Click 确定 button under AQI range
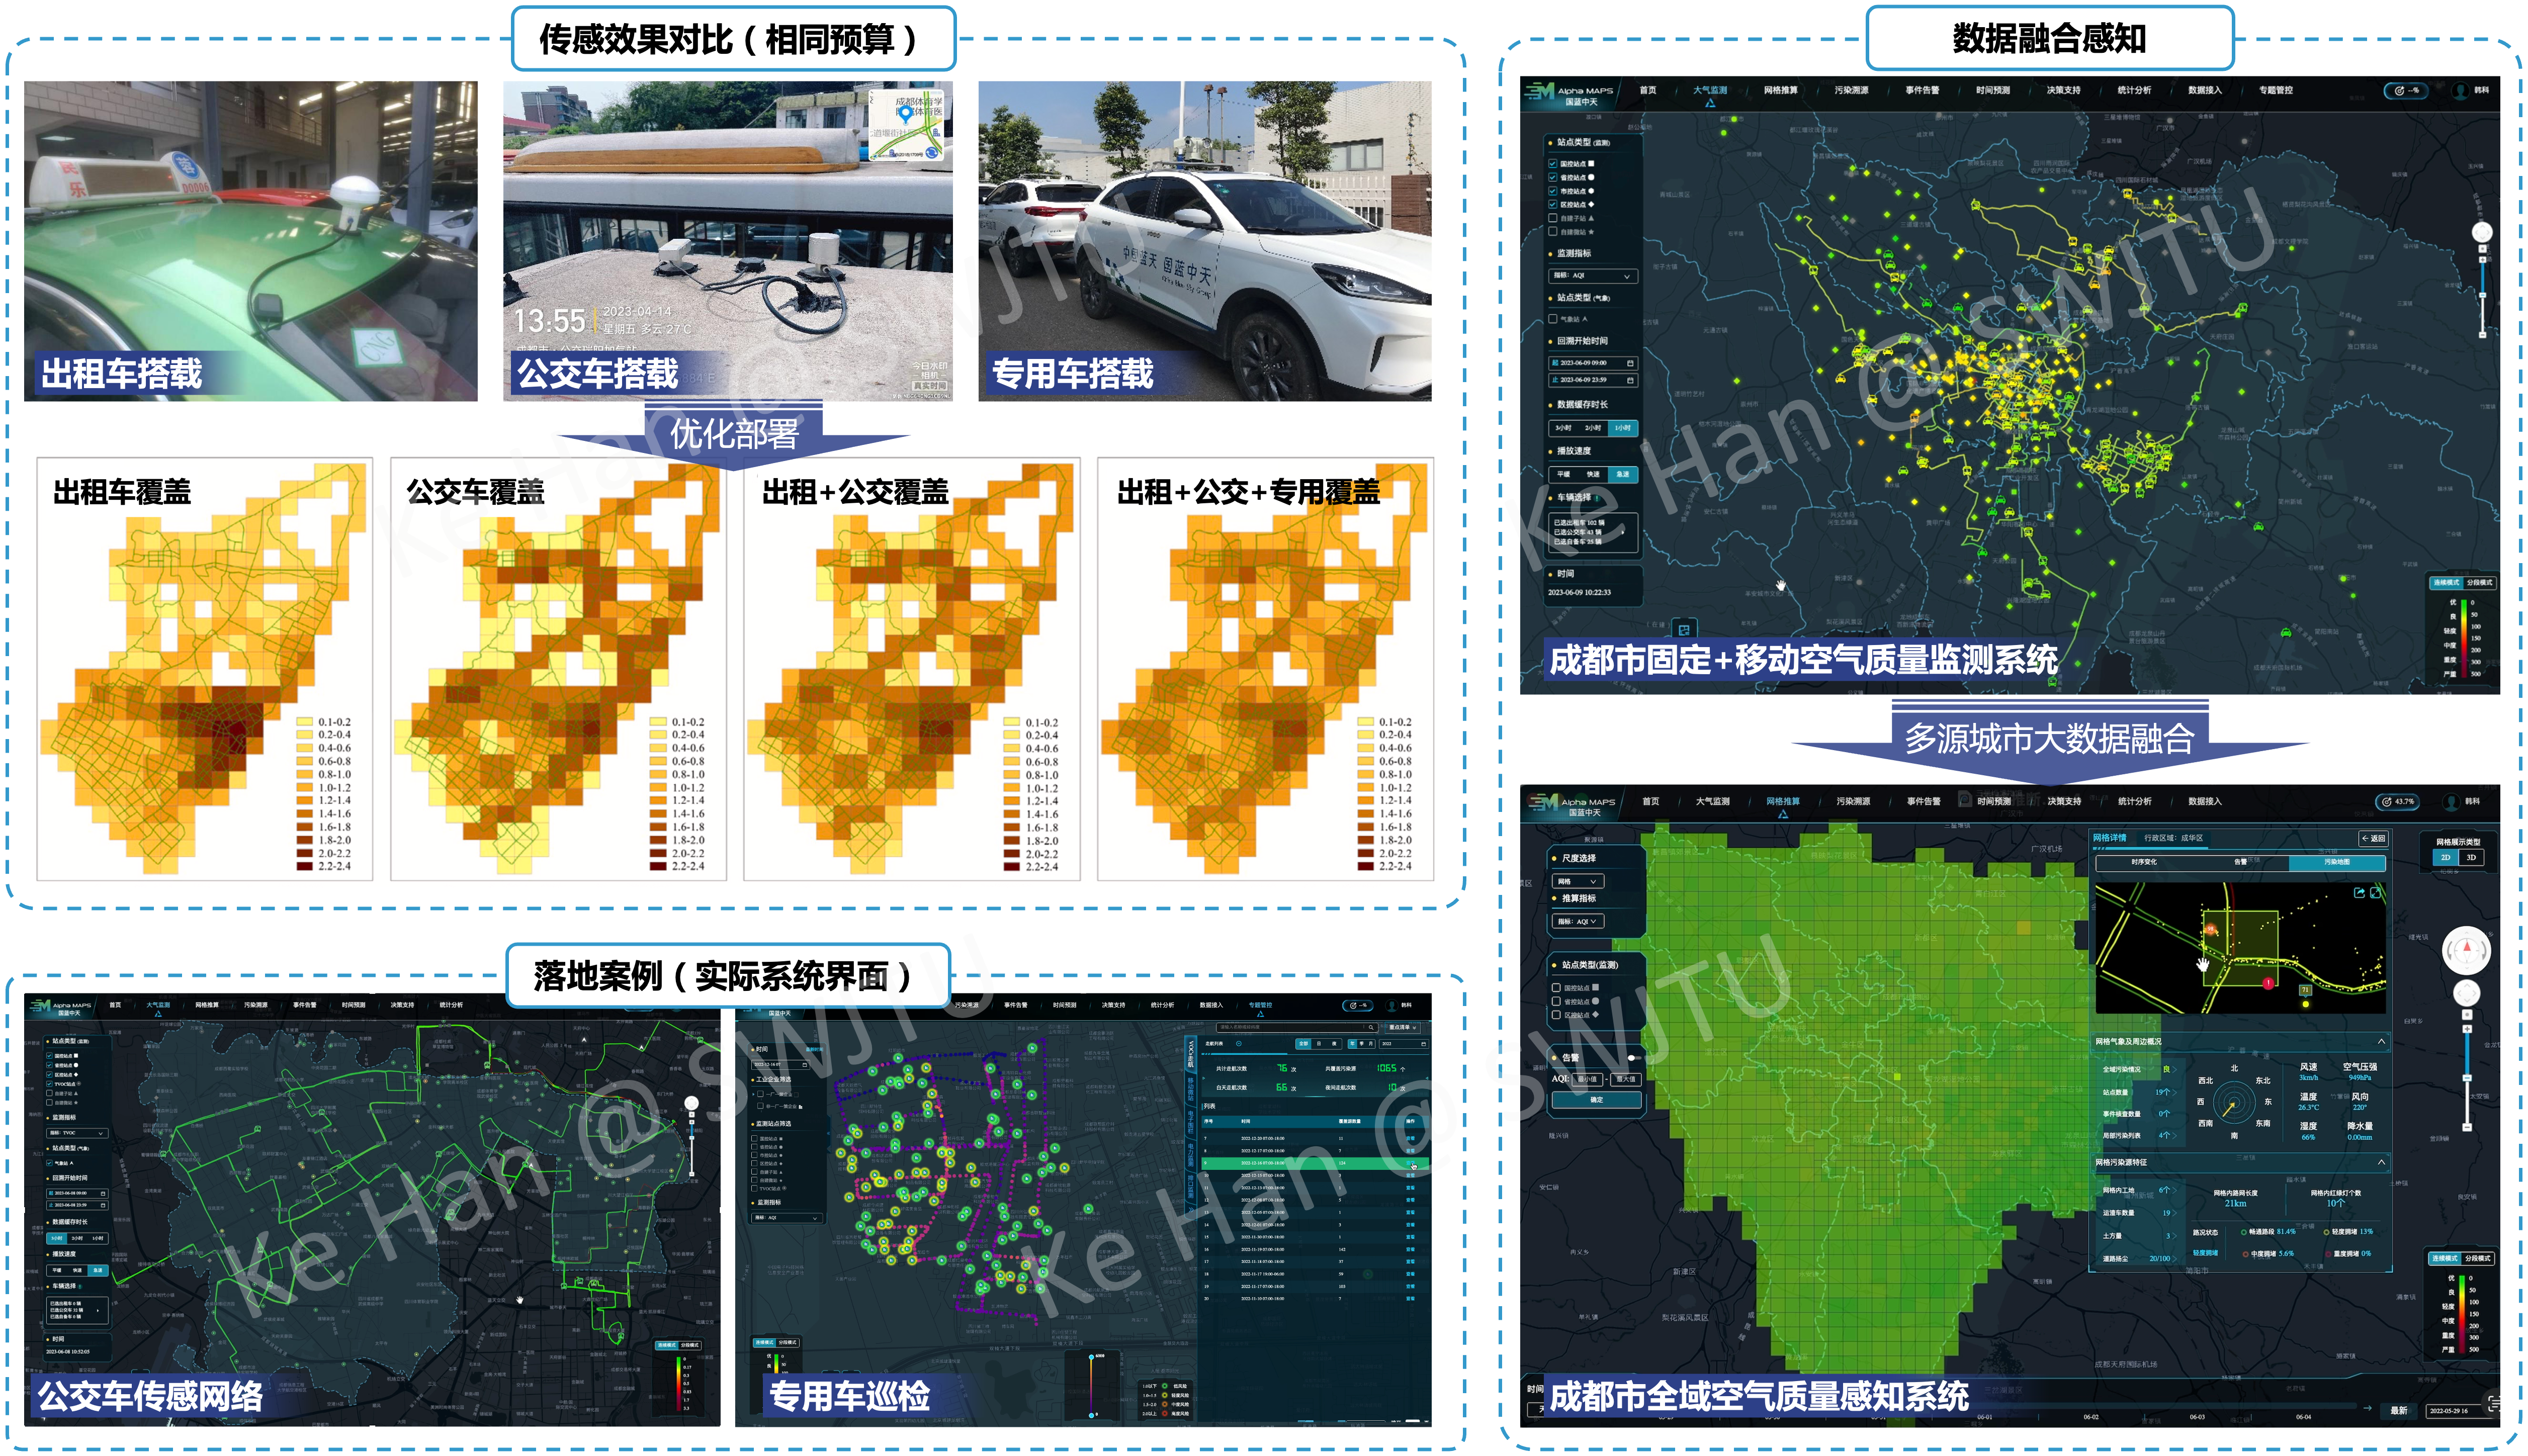 (x=1597, y=1101)
